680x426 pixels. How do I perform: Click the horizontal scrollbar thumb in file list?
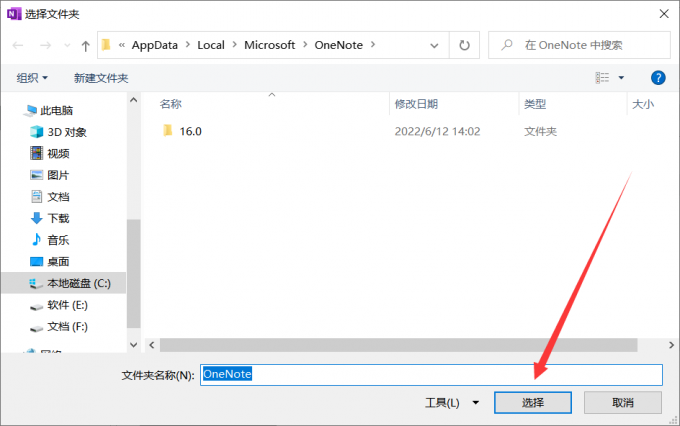(x=399, y=345)
